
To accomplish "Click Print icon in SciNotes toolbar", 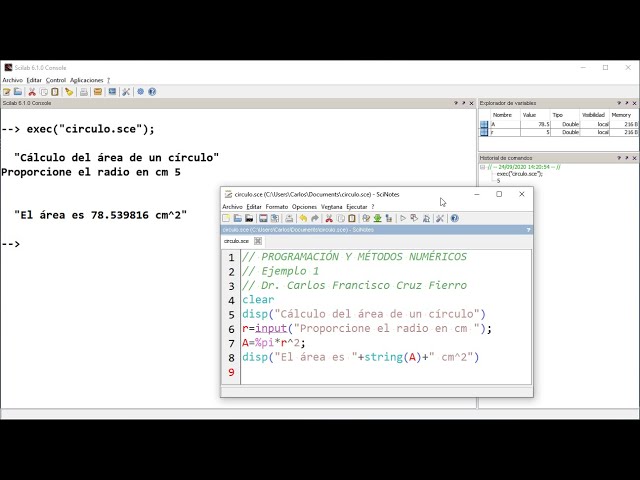I will (289, 218).
